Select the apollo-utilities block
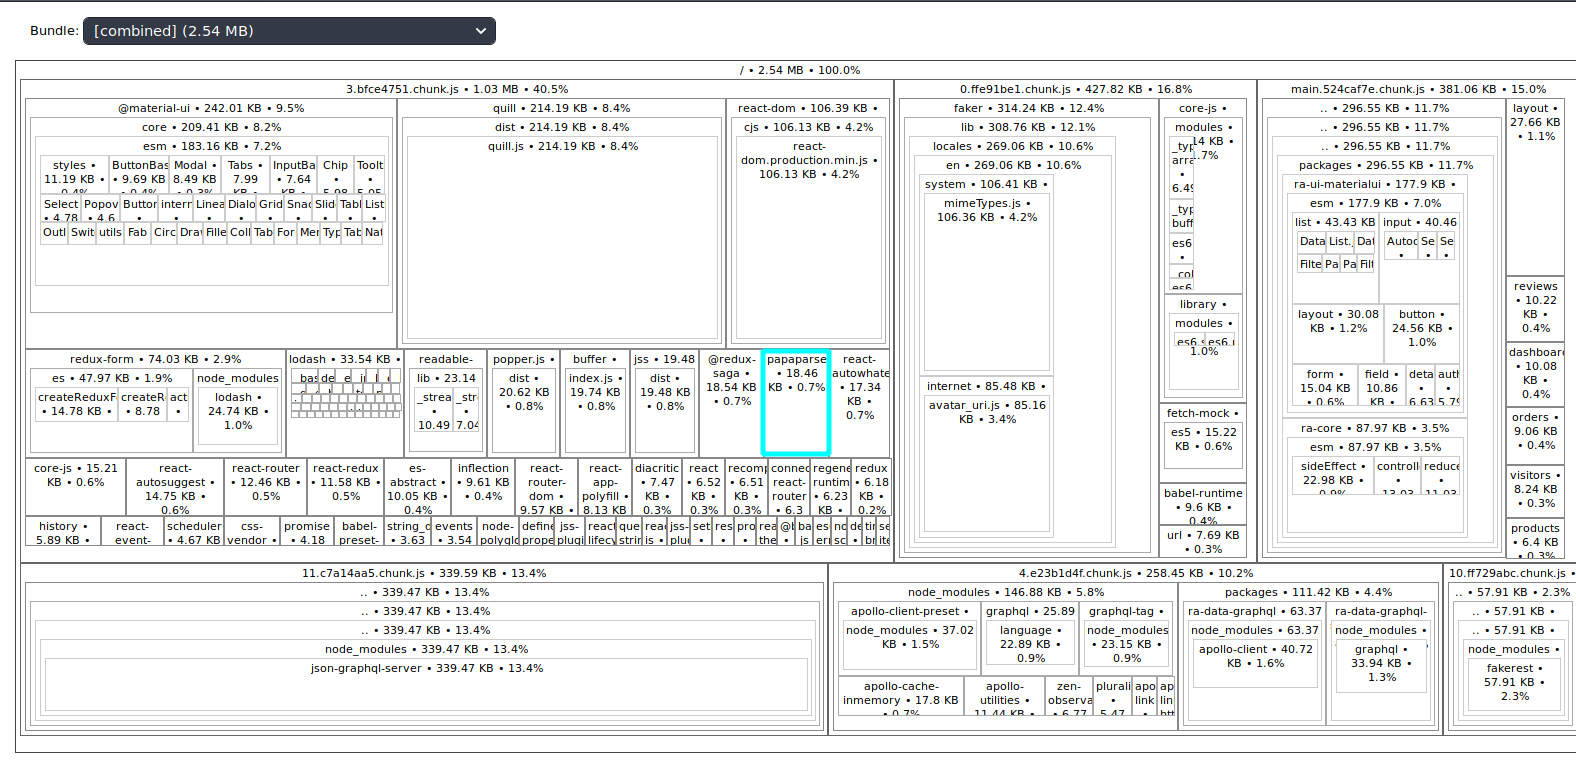Viewport: 1576px width, 767px height. pyautogui.click(x=1005, y=696)
